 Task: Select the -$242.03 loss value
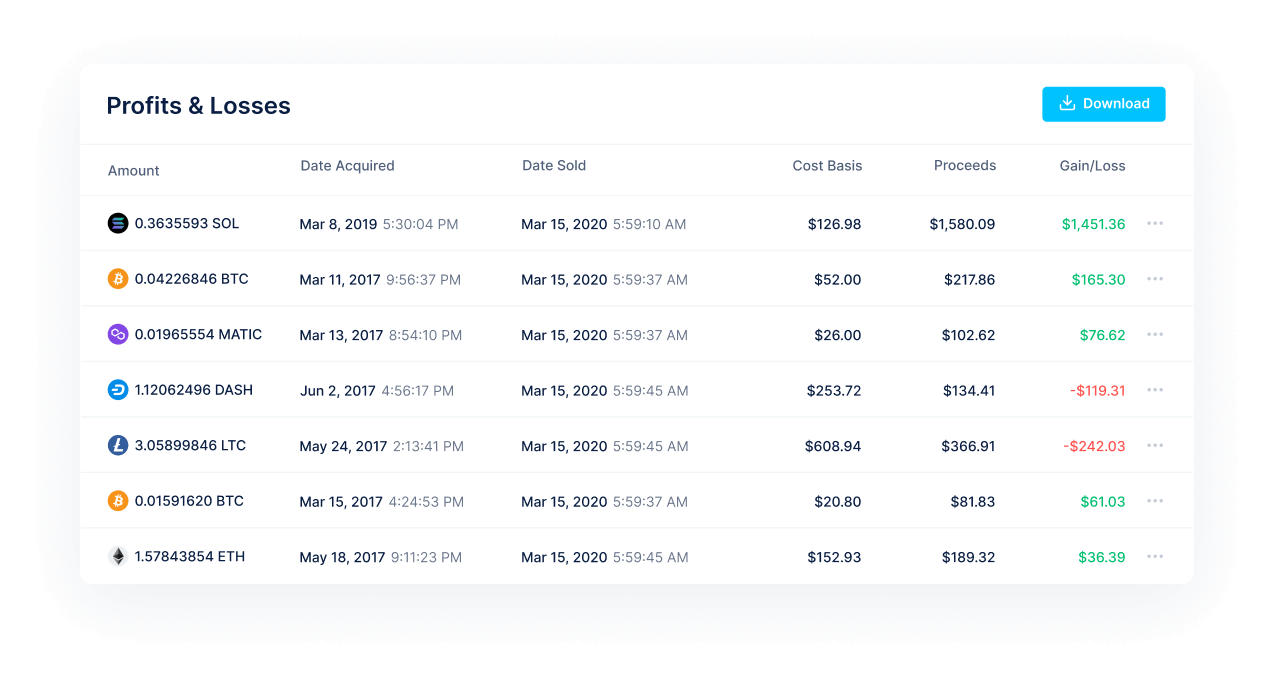point(1094,446)
